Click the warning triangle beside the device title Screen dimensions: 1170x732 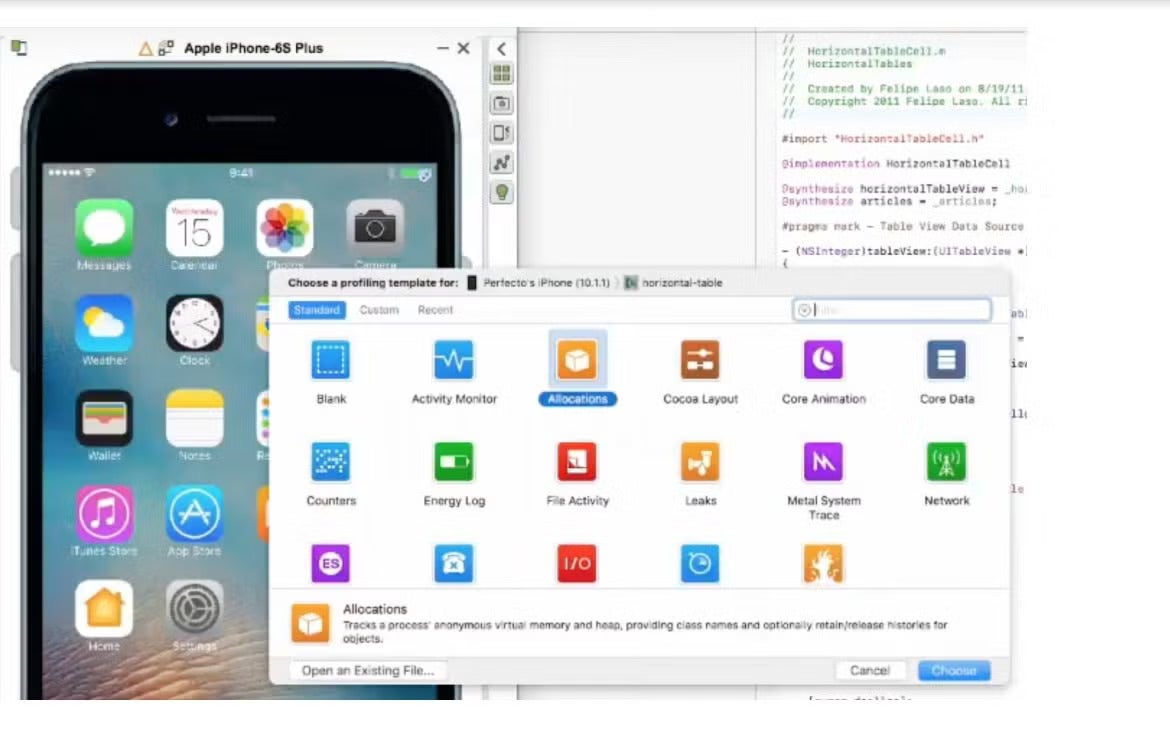tap(146, 49)
